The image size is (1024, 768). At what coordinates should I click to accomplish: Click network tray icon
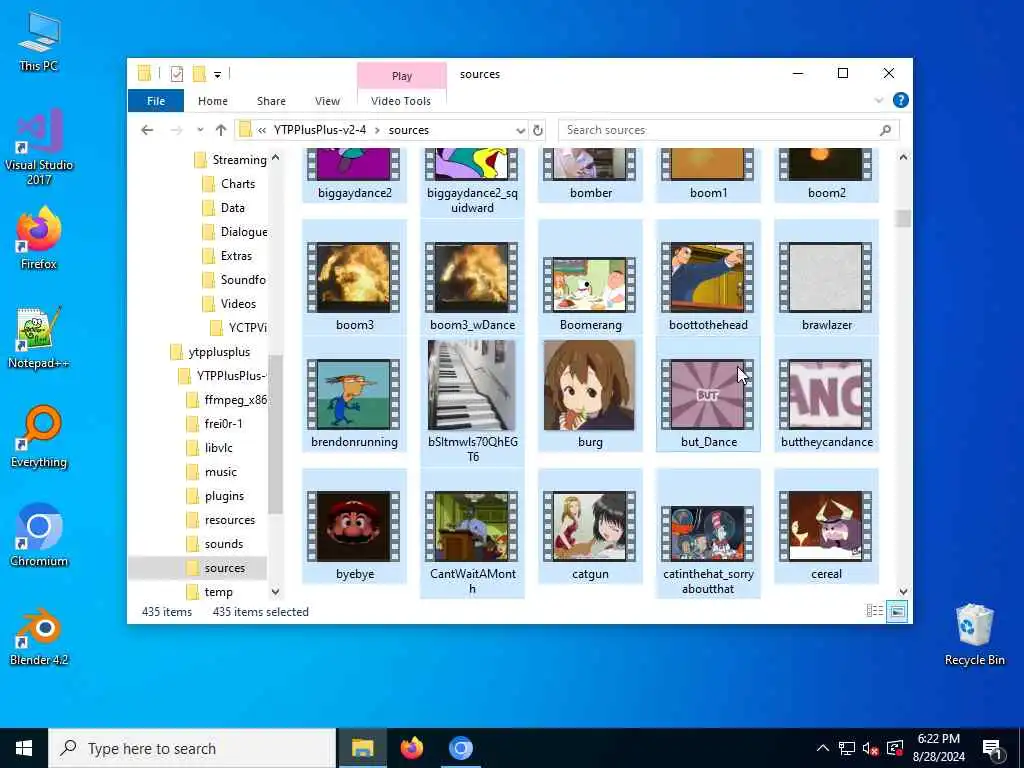pos(846,748)
